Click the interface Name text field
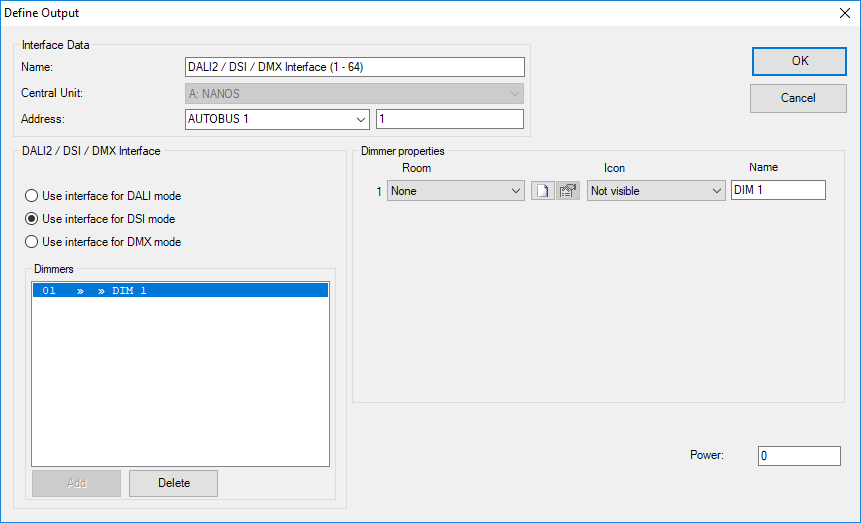This screenshot has width=861, height=523. (354, 67)
